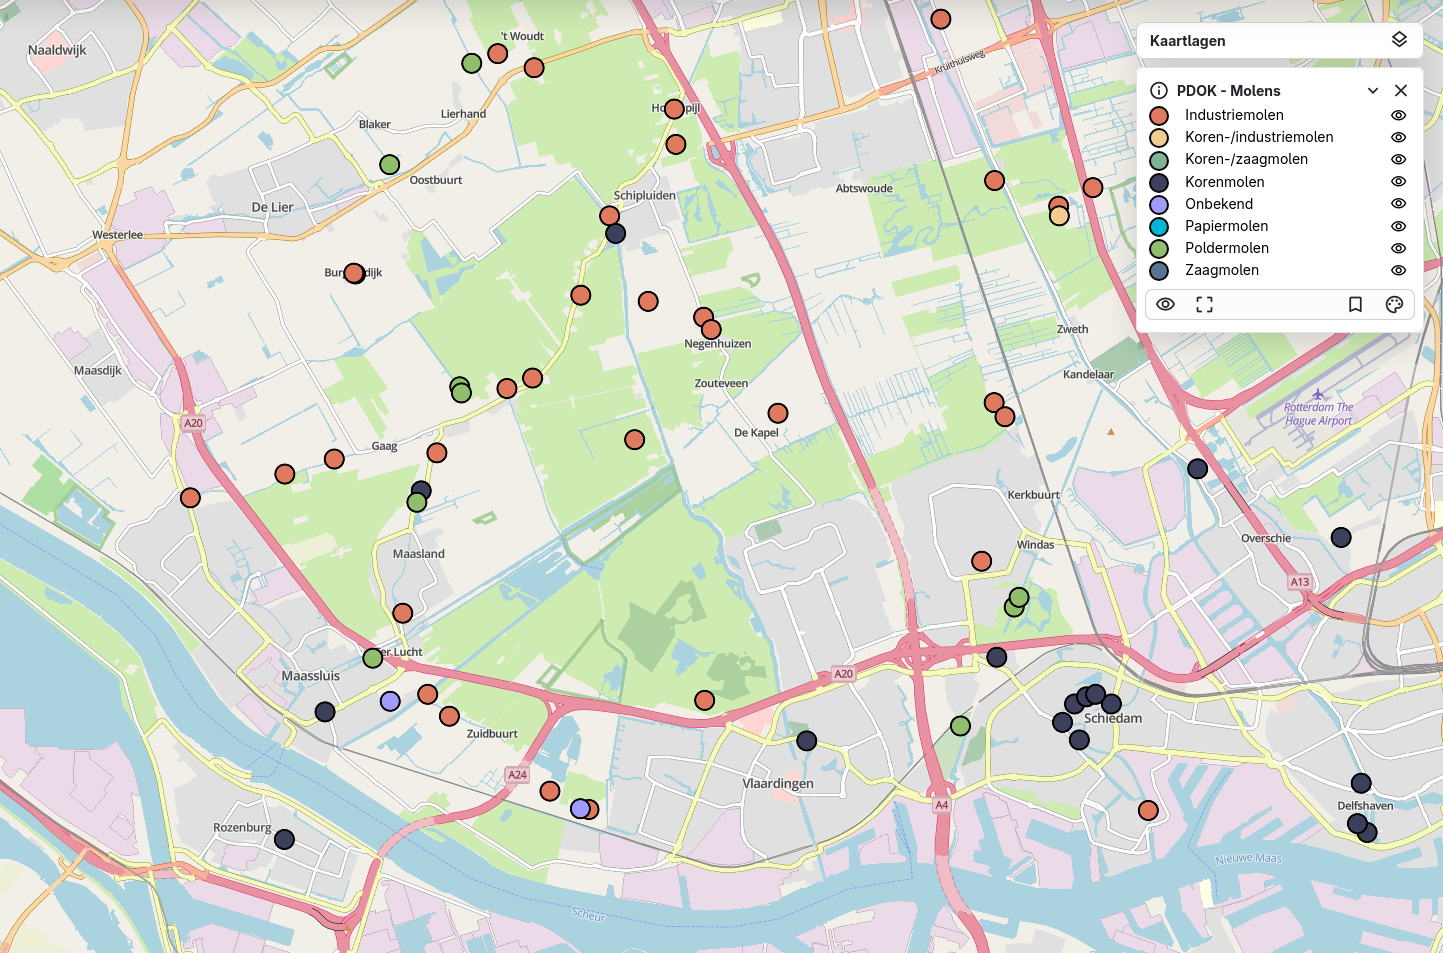Collapse the PDOK - Molens legend
Viewport: 1443px width, 953px height.
[1373, 91]
